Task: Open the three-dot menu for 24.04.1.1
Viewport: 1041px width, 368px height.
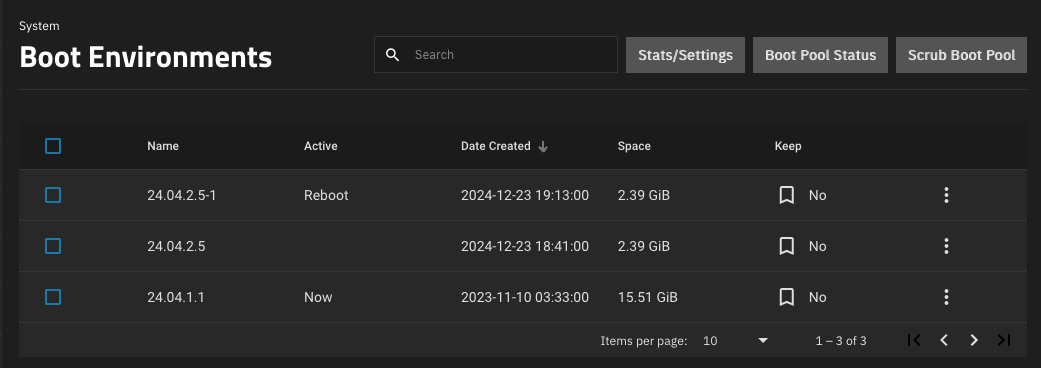Action: click(x=946, y=297)
